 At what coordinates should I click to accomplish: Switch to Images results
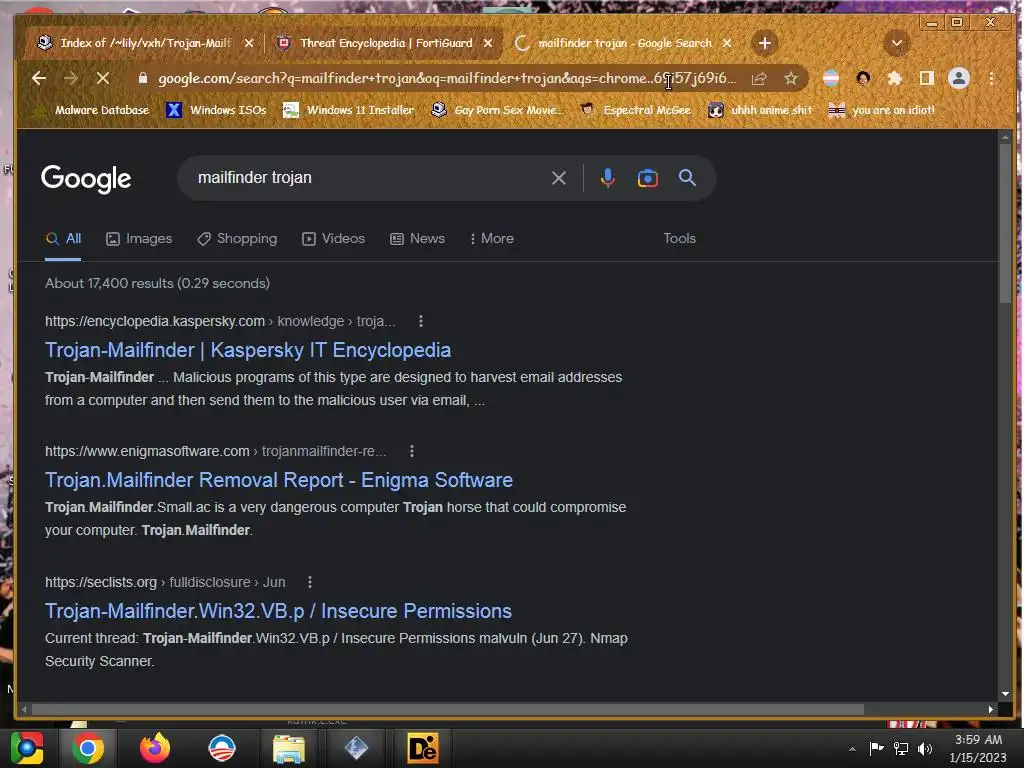139,239
